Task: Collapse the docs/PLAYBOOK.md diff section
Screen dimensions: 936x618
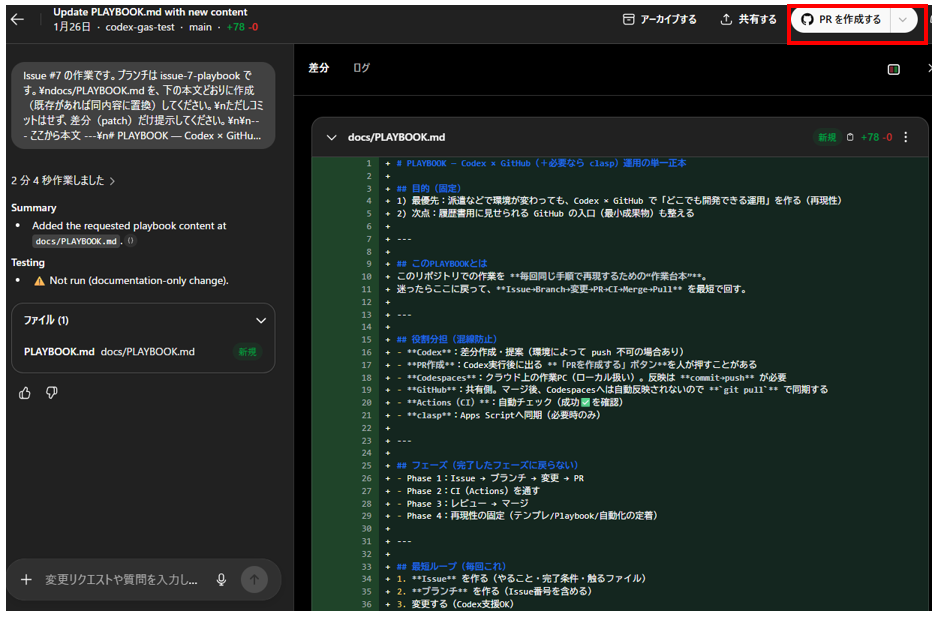Action: point(331,137)
